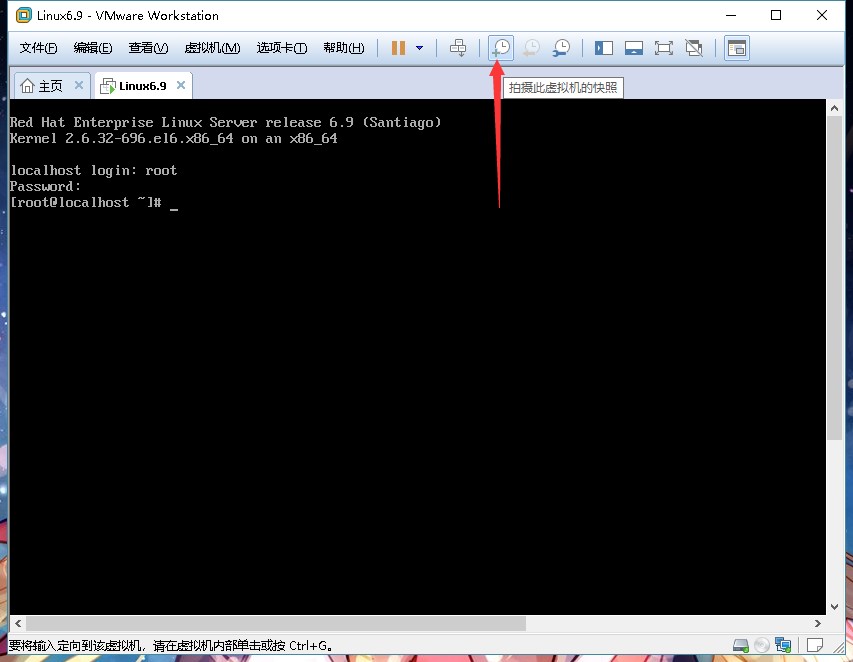Click the hard disk status bar icon
Viewport: 853px width, 662px height.
[741, 646]
